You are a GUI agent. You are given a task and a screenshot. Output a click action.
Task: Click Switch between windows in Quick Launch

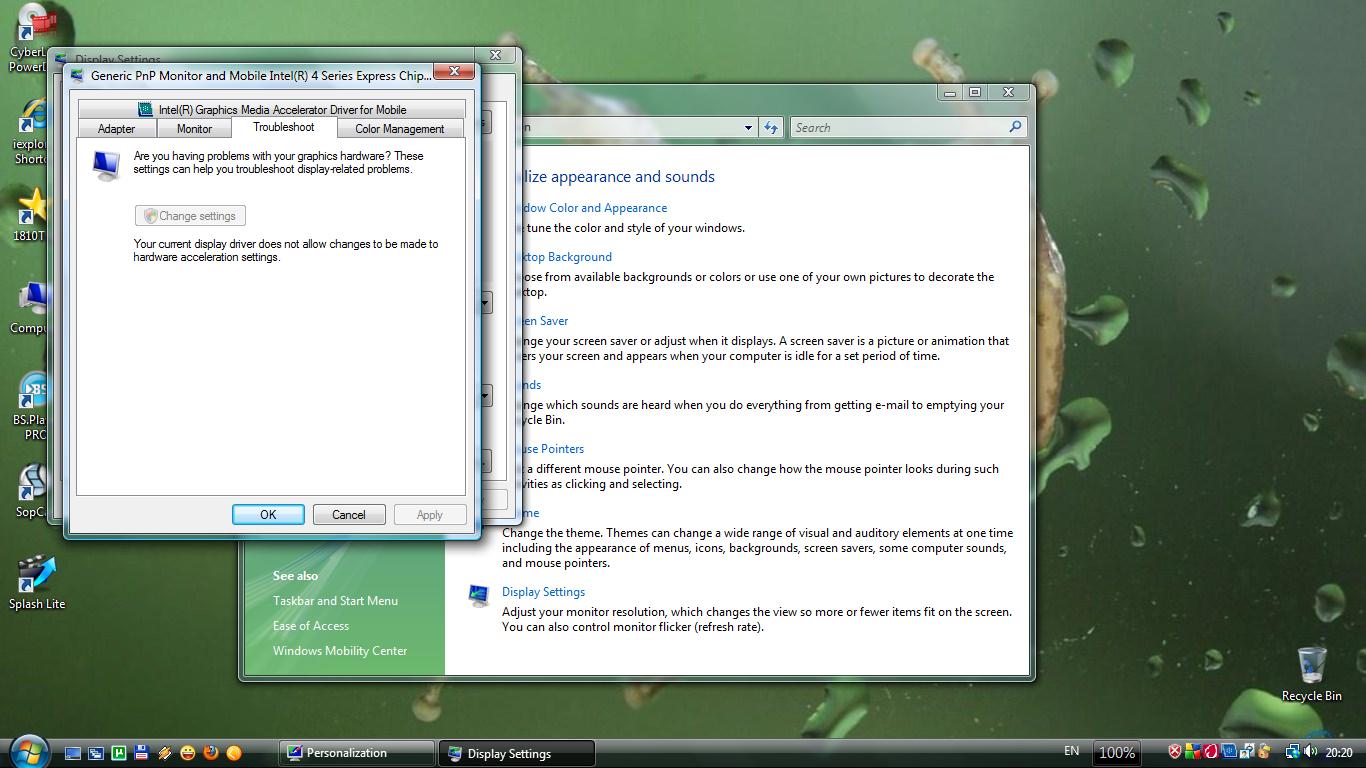point(96,753)
